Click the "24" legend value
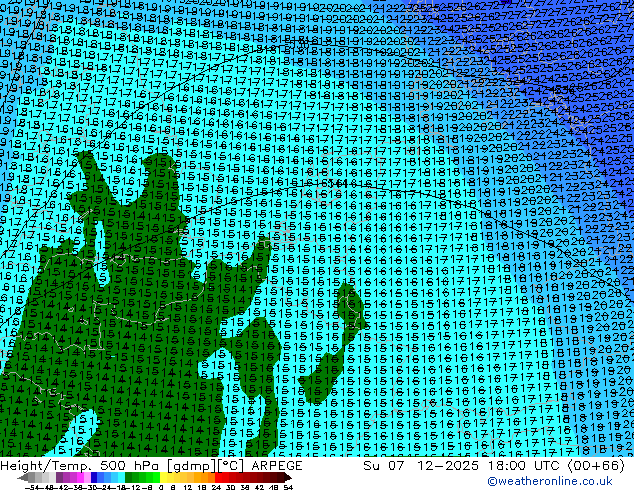 (x=216, y=487)
